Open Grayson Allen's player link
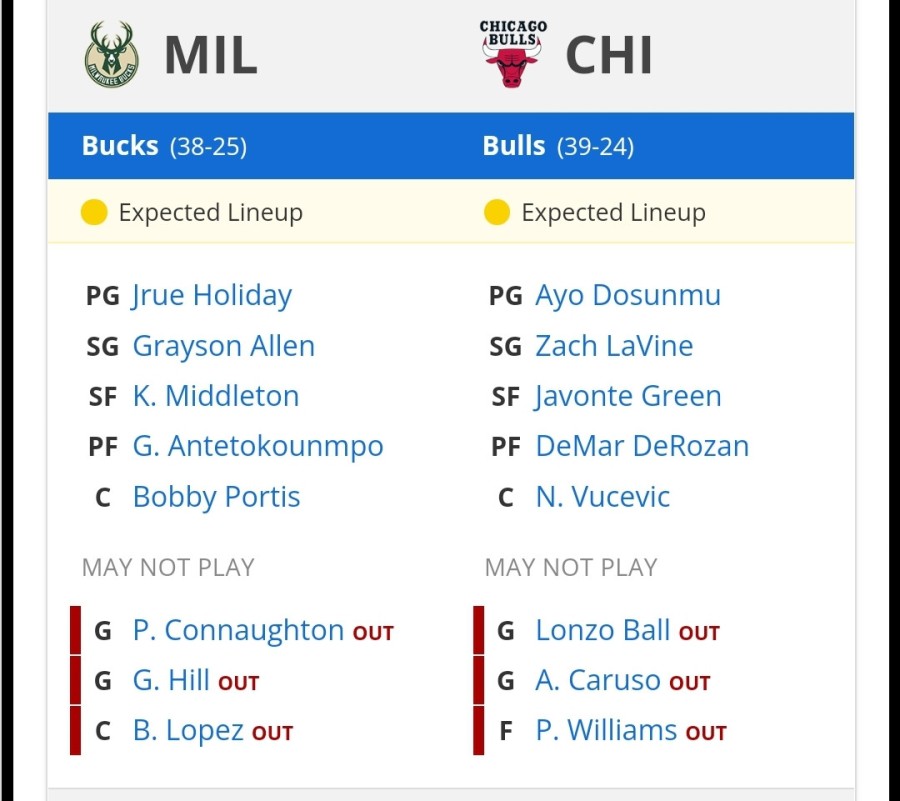Screen dimensions: 900x801 click(224, 347)
